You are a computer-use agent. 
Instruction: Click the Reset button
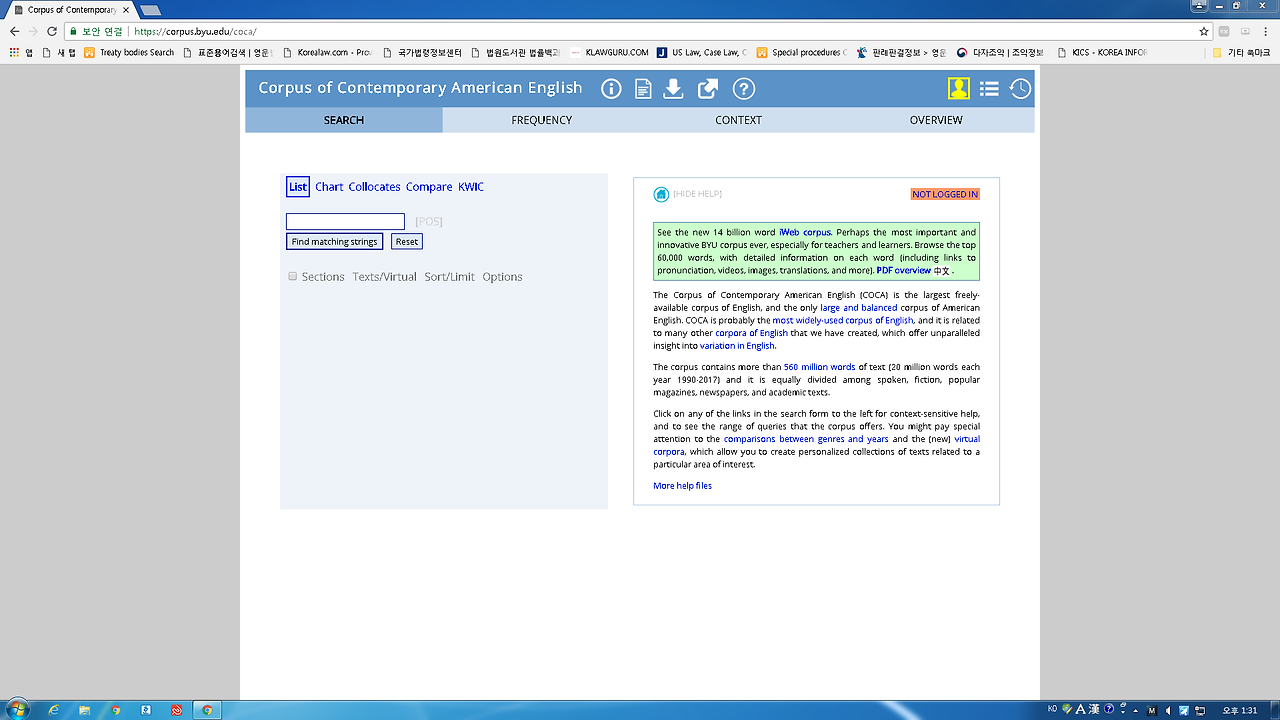click(407, 242)
